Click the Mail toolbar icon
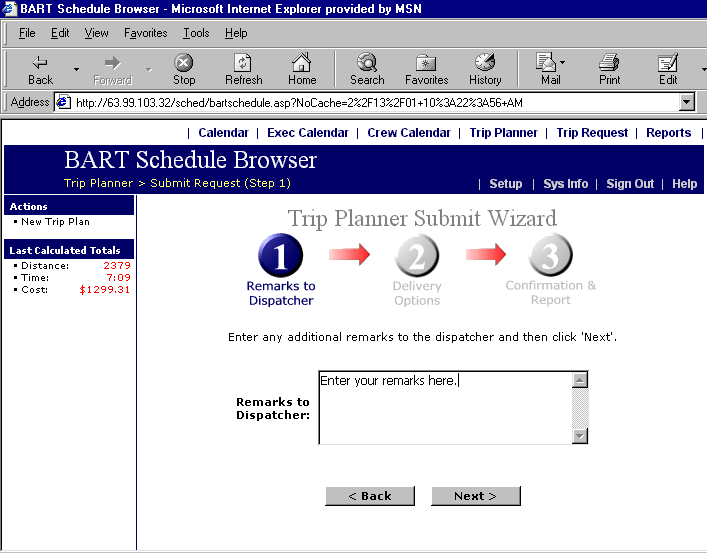This screenshot has height=553, width=707. pyautogui.click(x=546, y=62)
